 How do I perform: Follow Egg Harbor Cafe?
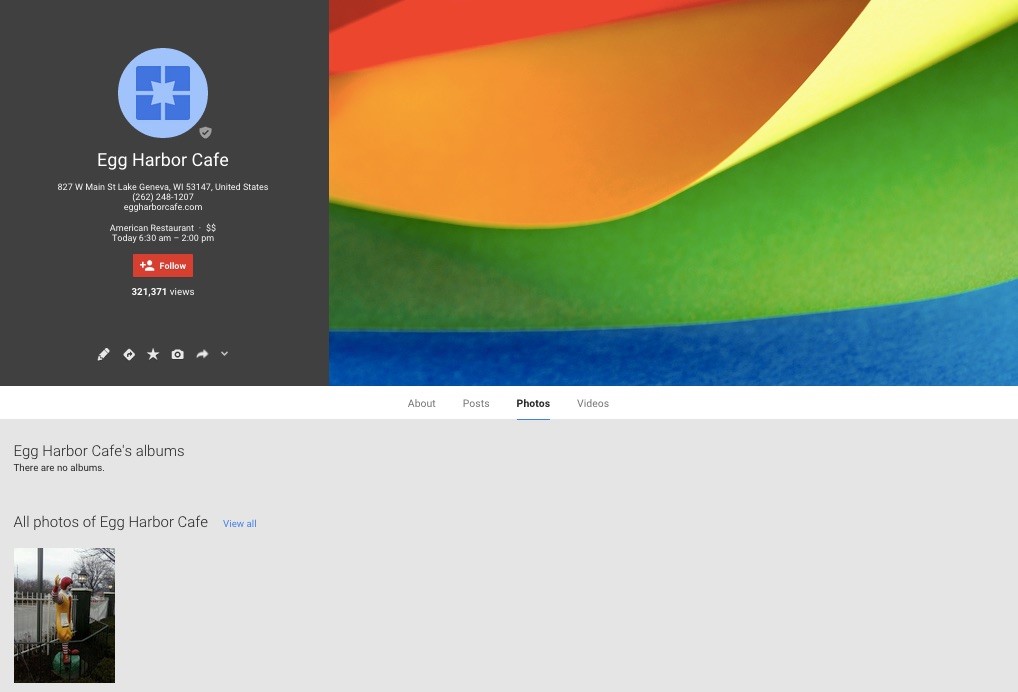tap(163, 266)
